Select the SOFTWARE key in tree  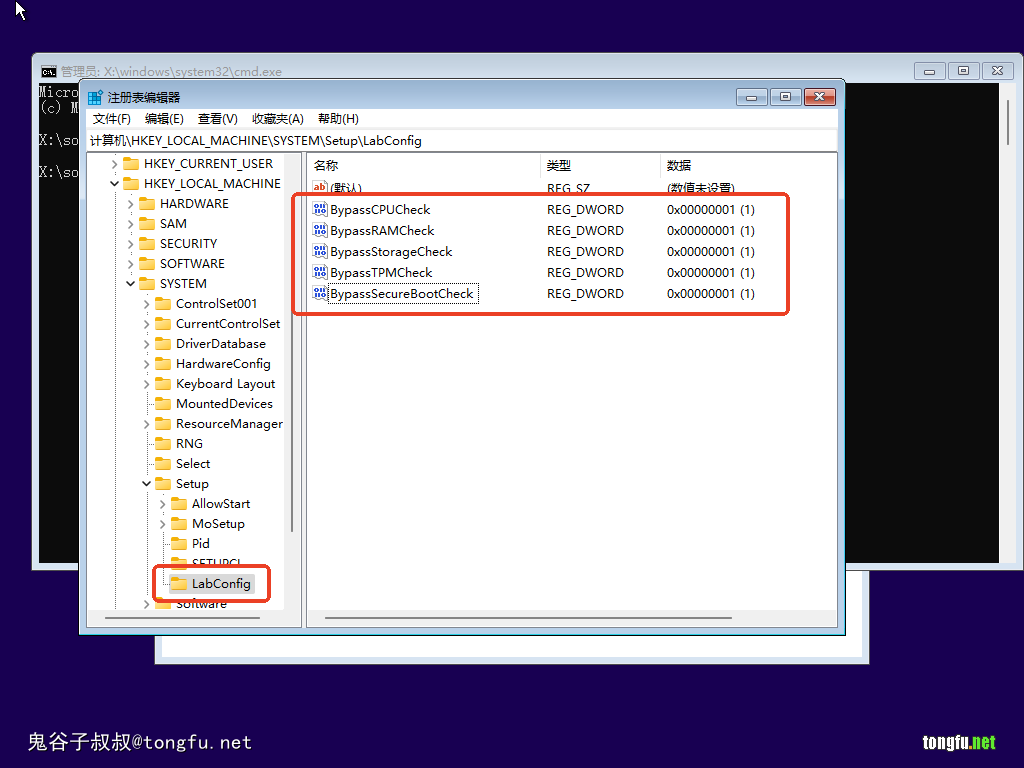(x=192, y=264)
